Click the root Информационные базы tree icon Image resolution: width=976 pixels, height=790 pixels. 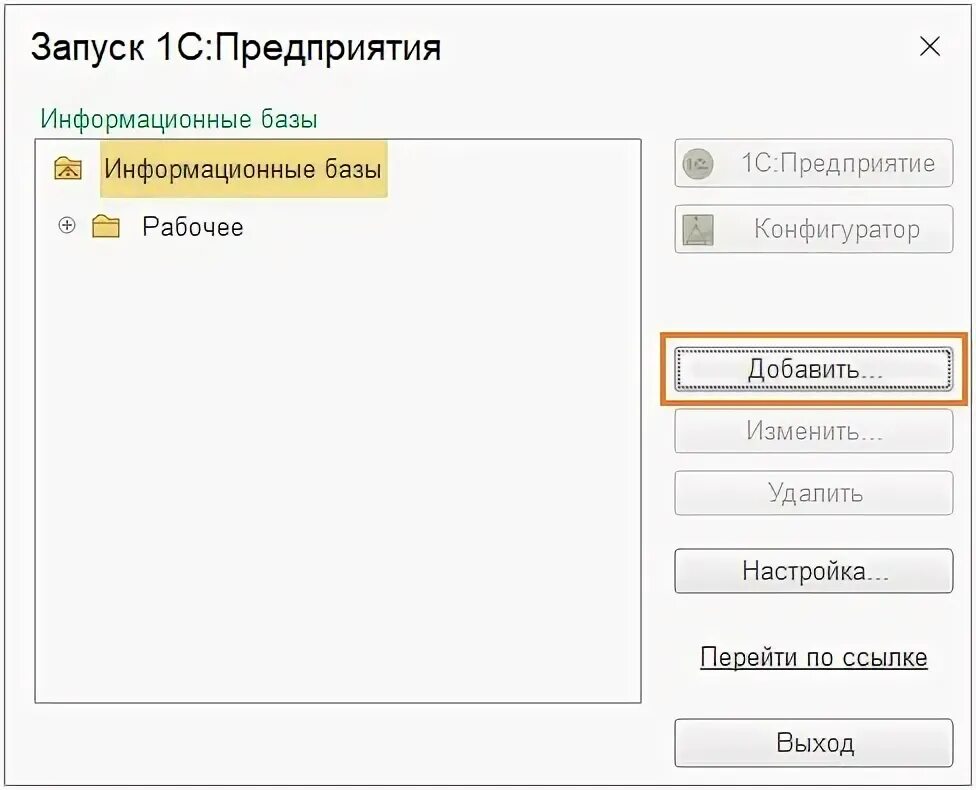click(68, 168)
